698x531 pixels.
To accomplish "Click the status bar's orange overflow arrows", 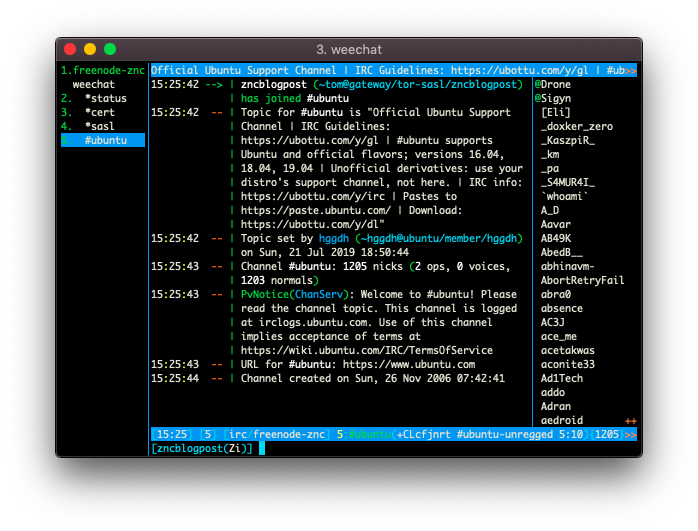I will coord(630,435).
